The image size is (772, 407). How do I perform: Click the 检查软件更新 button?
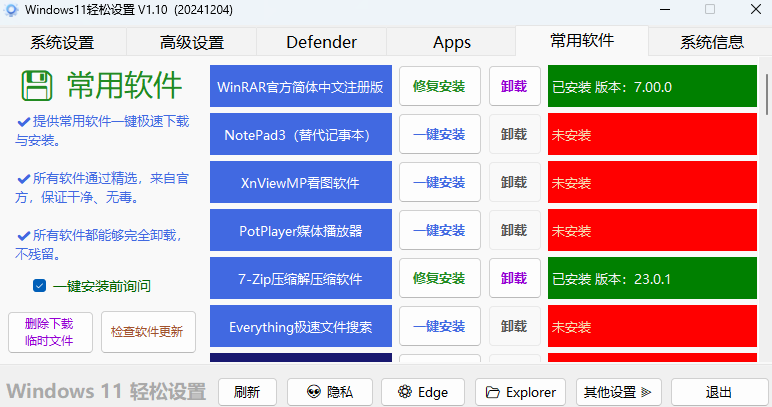148,332
